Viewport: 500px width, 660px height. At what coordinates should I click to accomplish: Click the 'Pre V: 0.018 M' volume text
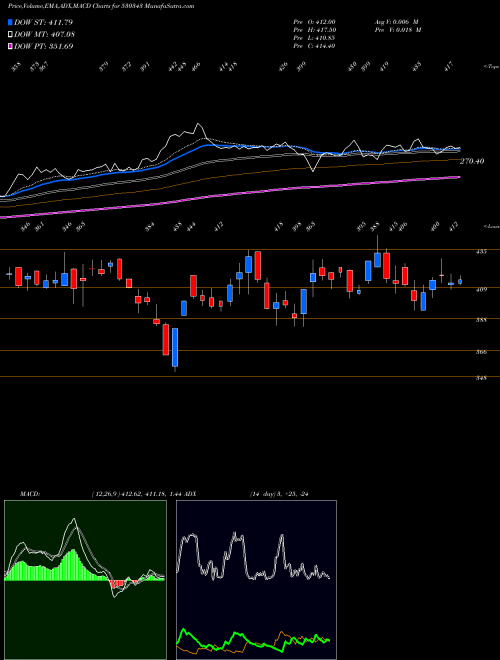click(x=398, y=30)
